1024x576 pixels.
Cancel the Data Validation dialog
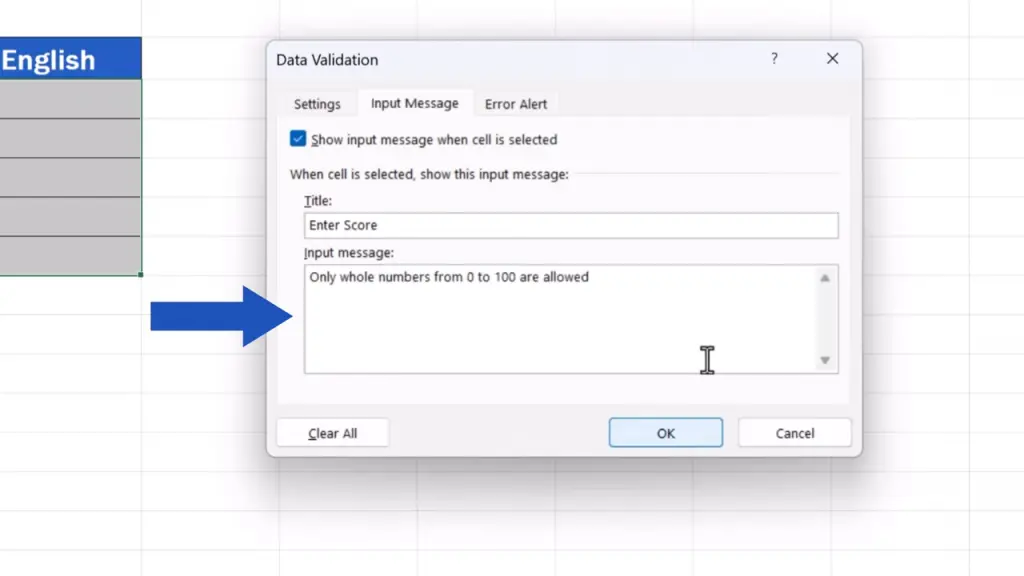[x=794, y=433]
